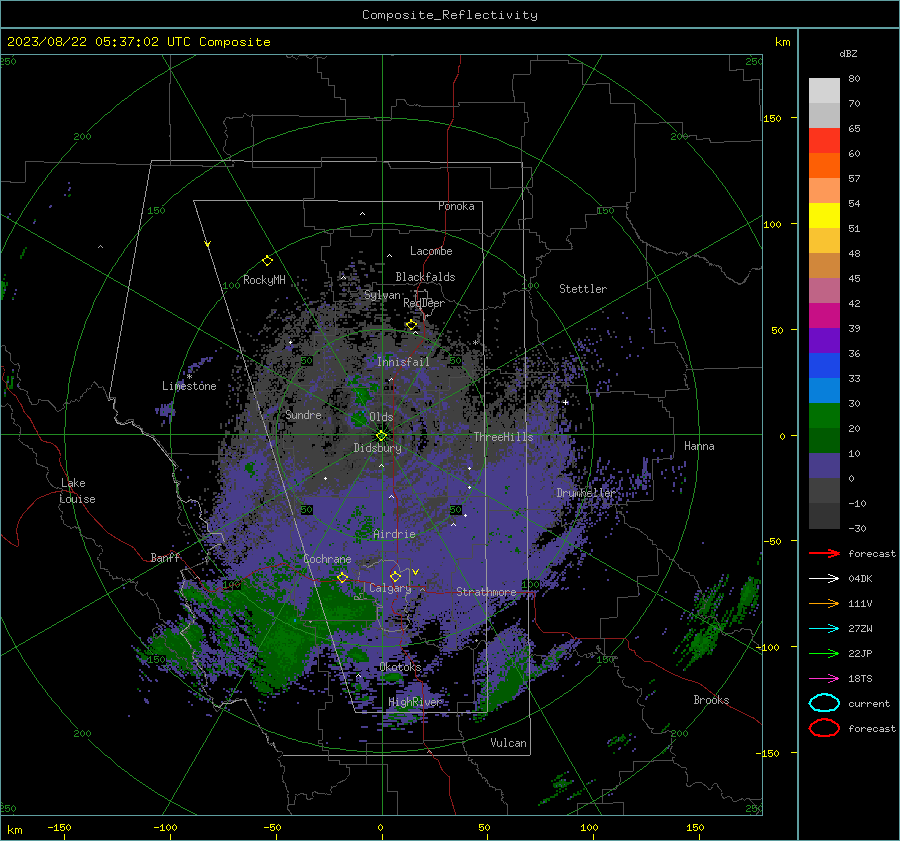Click the RockyMH label

tap(264, 280)
